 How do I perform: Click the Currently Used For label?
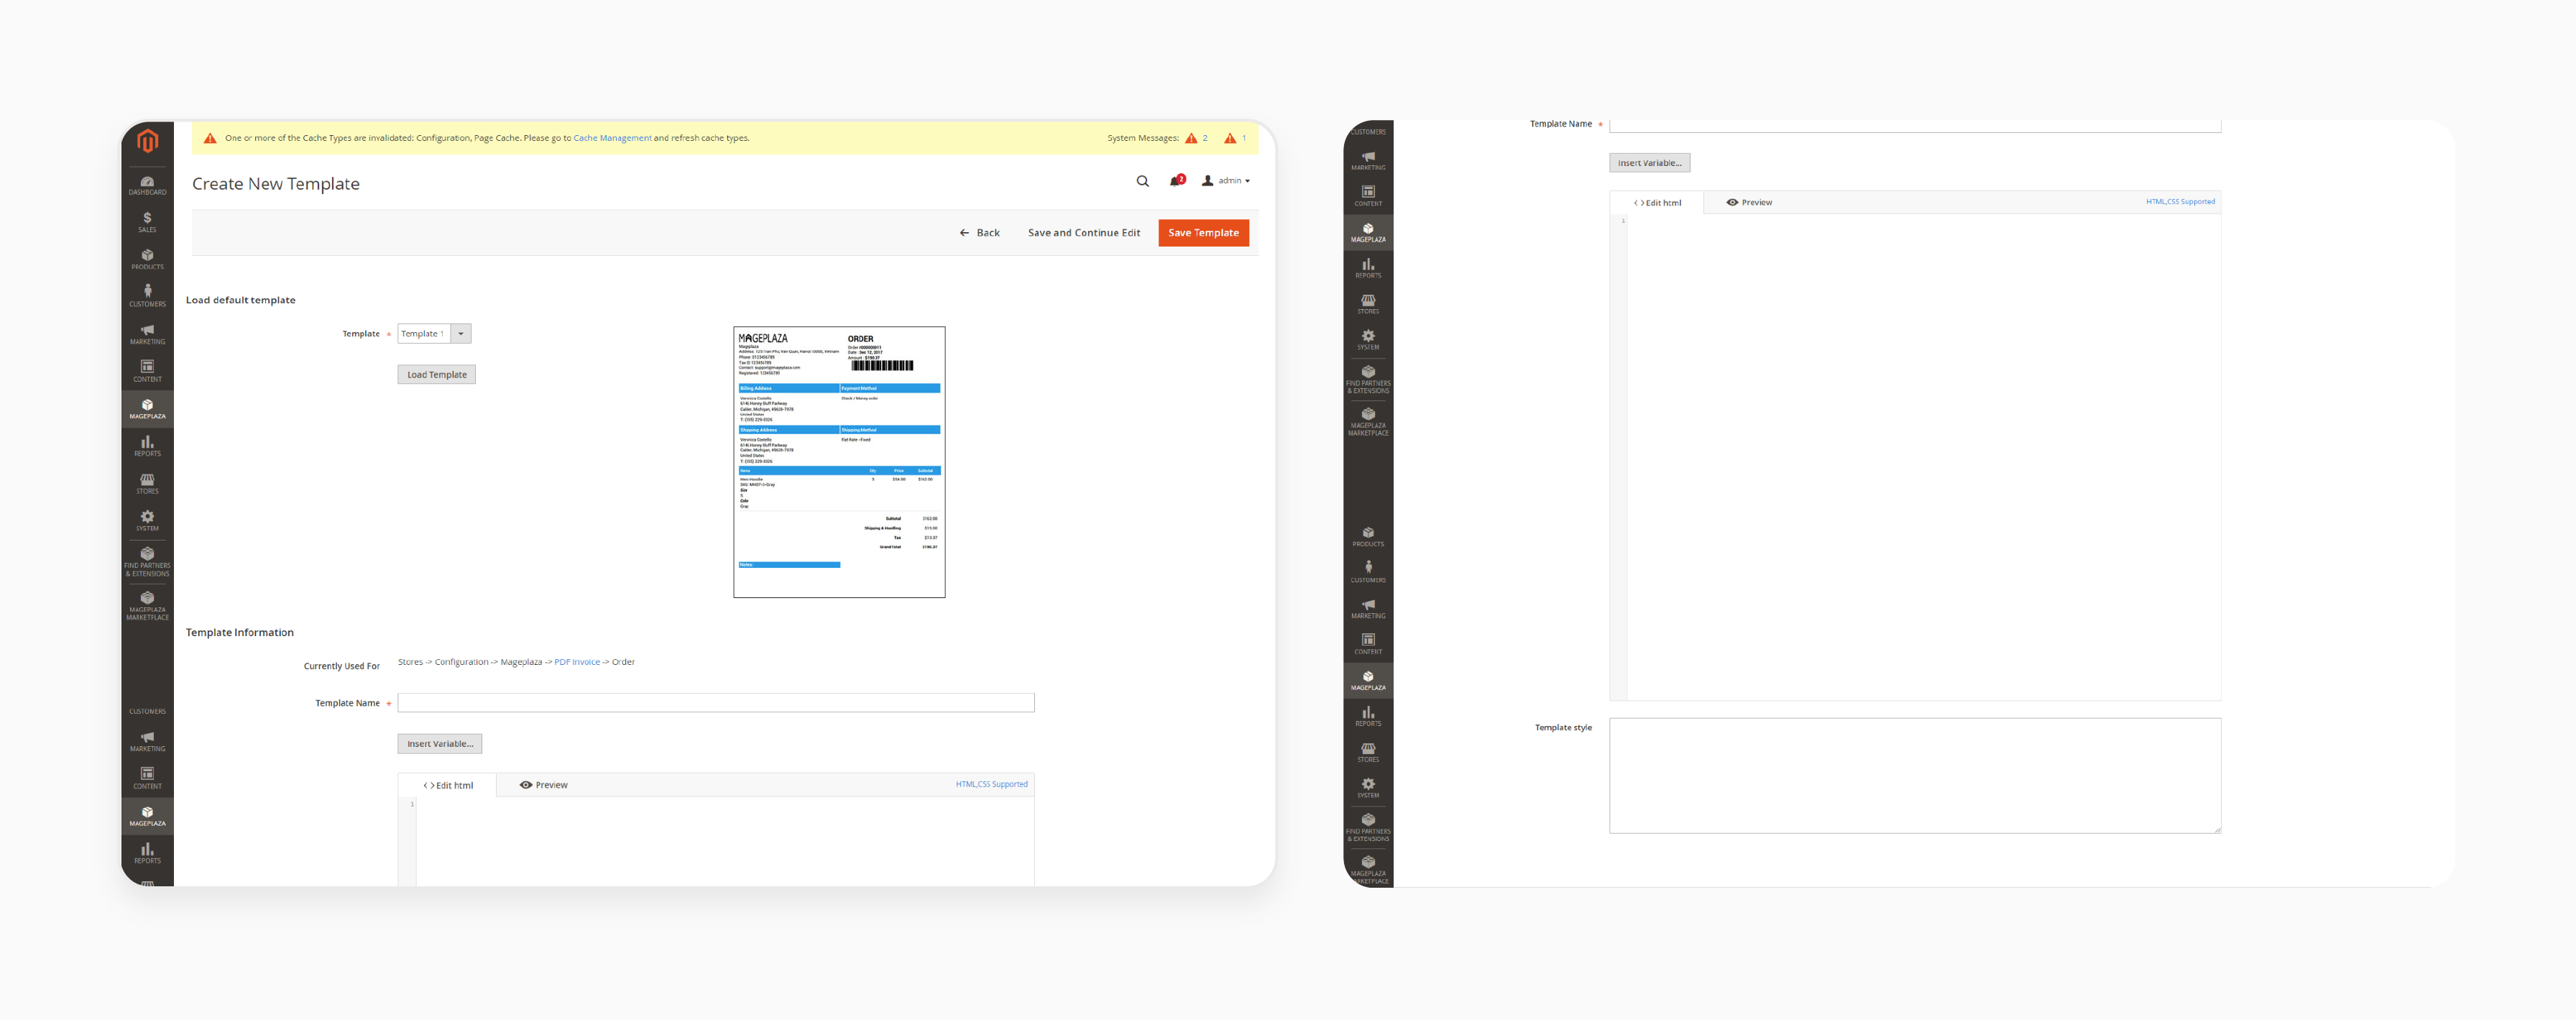[x=342, y=666]
